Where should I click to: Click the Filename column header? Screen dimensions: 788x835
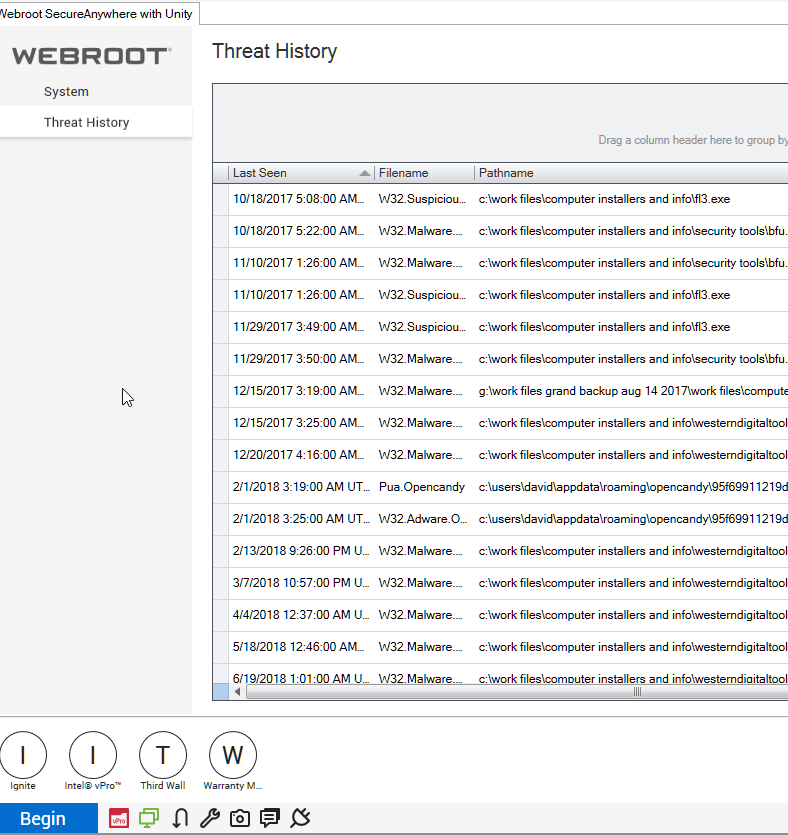click(424, 173)
